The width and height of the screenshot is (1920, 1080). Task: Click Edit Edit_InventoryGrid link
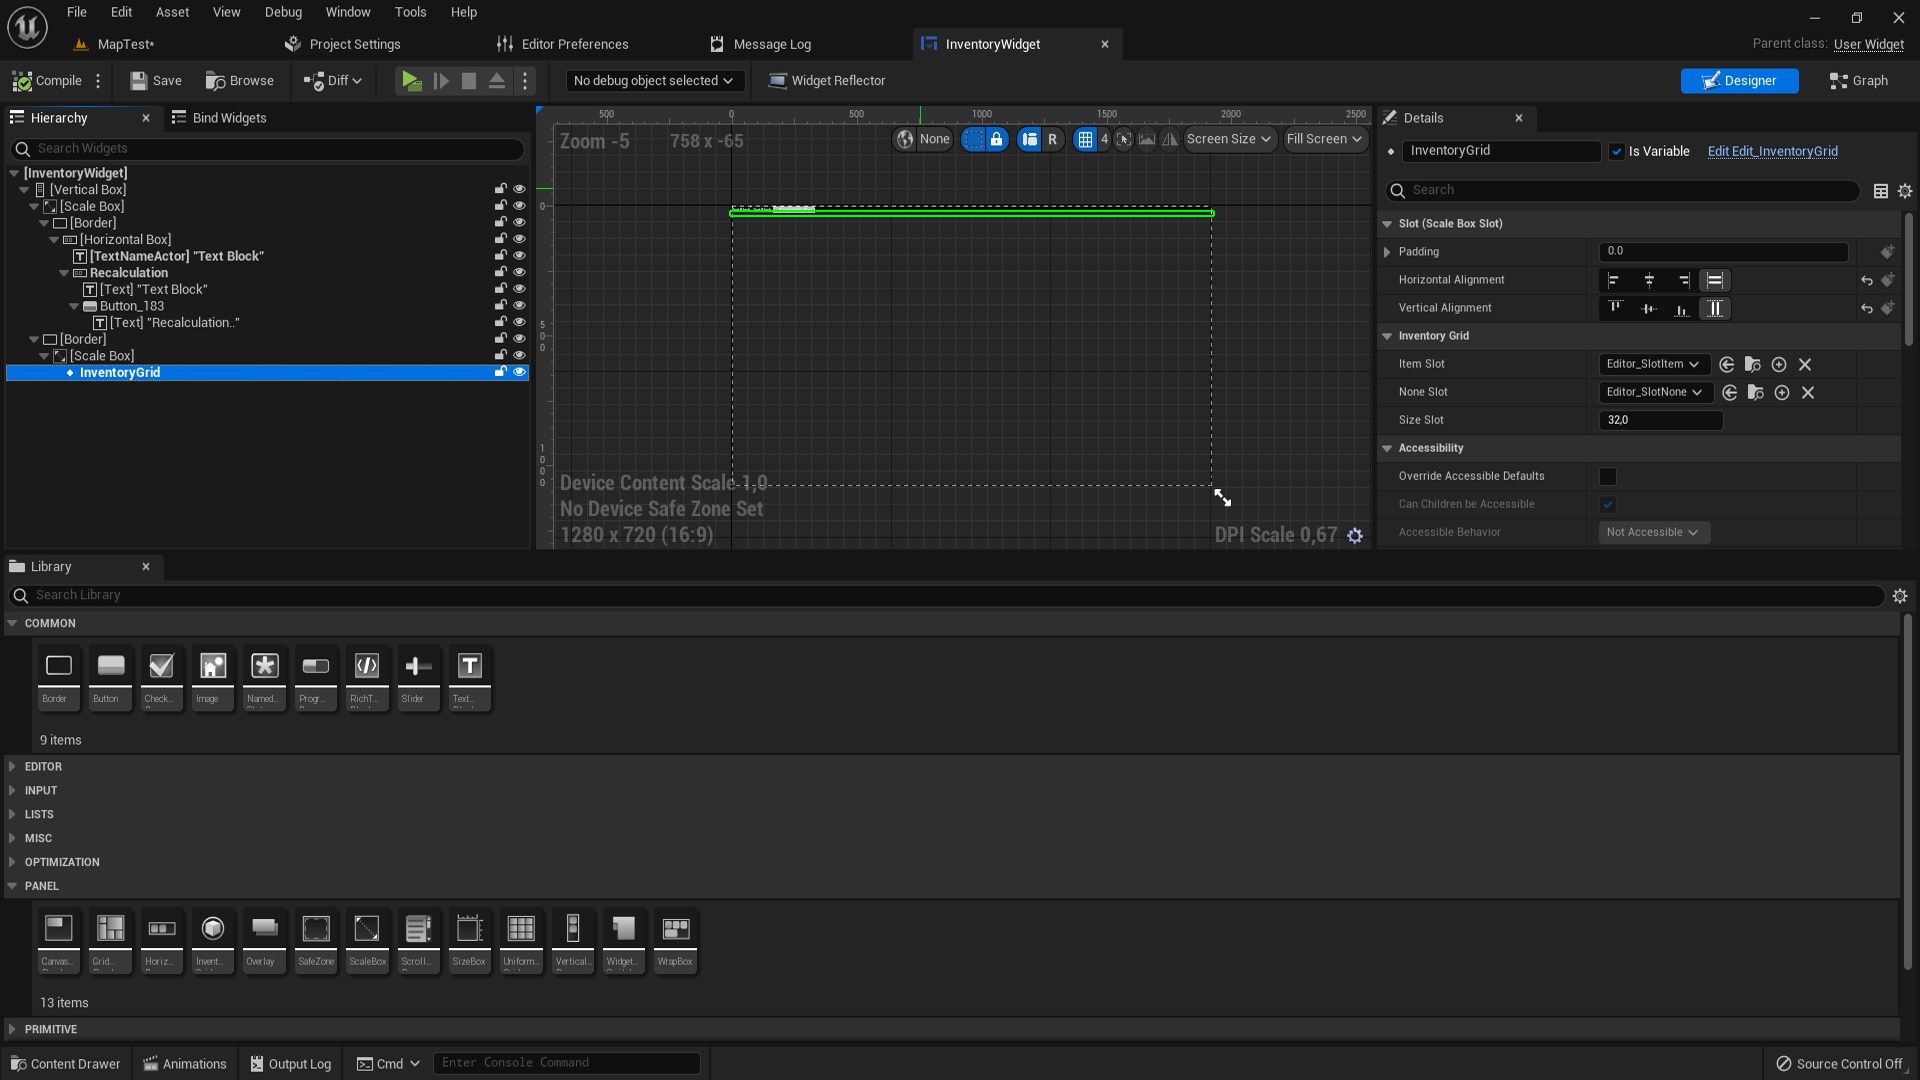[x=1772, y=152]
